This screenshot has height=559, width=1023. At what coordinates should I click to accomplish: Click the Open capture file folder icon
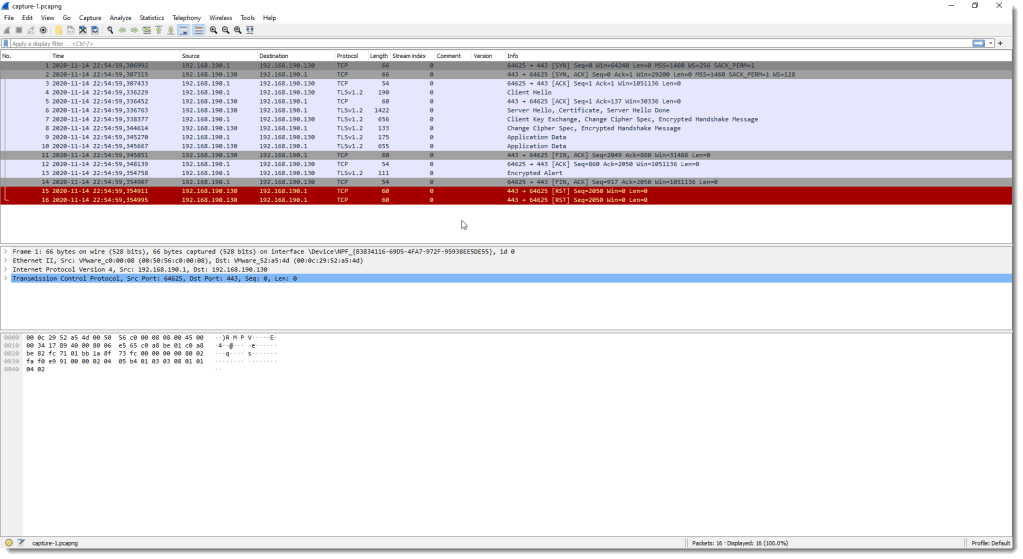(58, 30)
